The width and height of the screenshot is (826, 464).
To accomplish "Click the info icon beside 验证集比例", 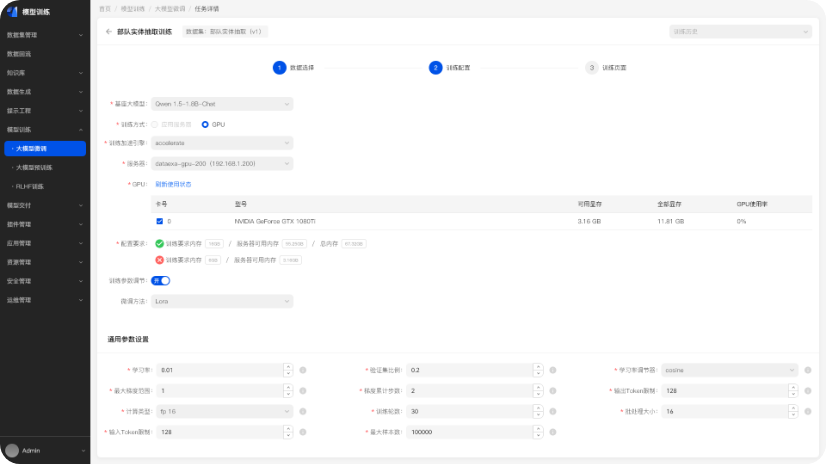I will coord(551,369).
